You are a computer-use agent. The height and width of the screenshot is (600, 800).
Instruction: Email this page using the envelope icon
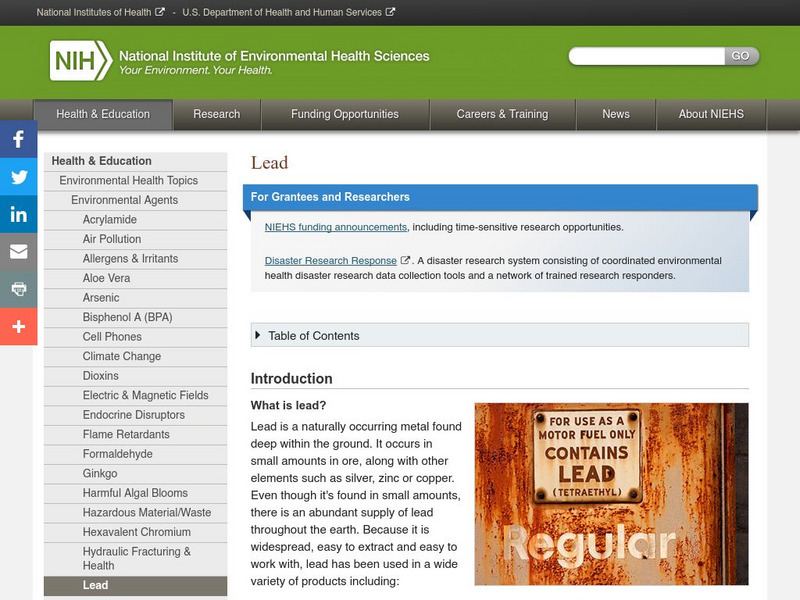tap(18, 253)
